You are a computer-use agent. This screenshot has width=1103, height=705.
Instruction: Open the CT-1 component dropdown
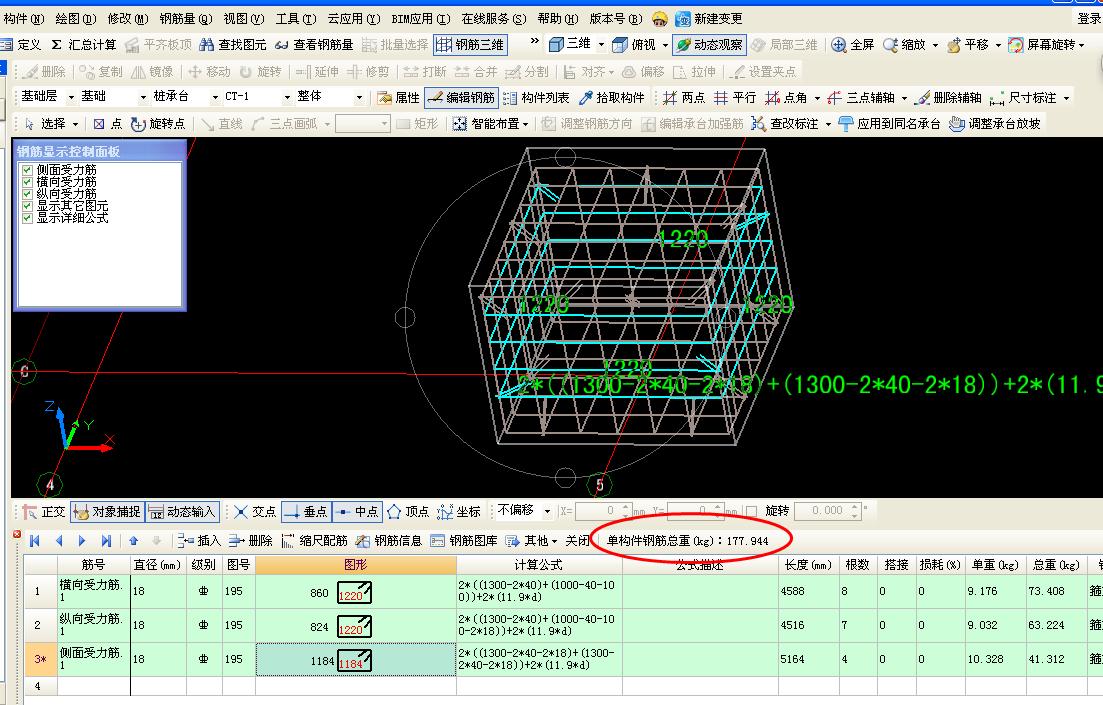(x=287, y=97)
